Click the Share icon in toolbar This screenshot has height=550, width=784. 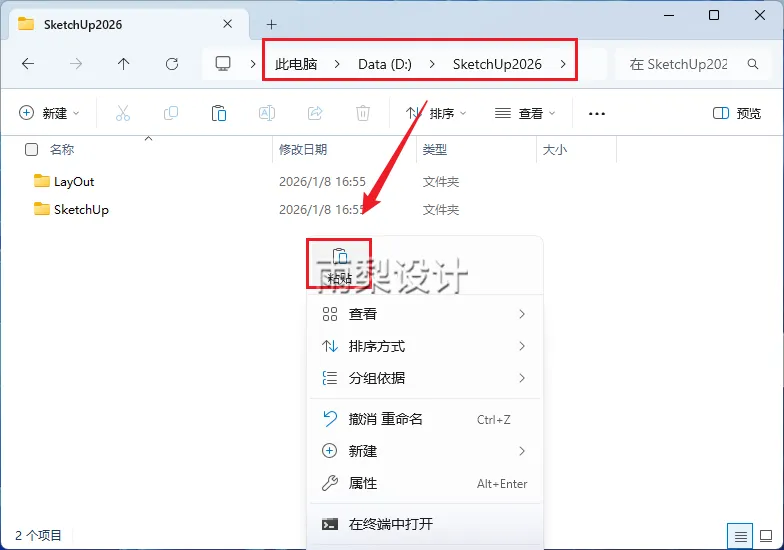(x=314, y=114)
